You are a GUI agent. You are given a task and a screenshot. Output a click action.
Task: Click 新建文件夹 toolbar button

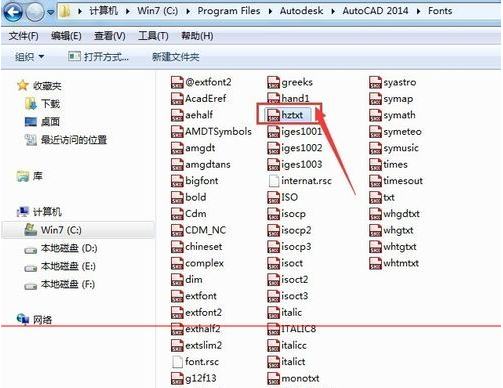click(x=176, y=57)
